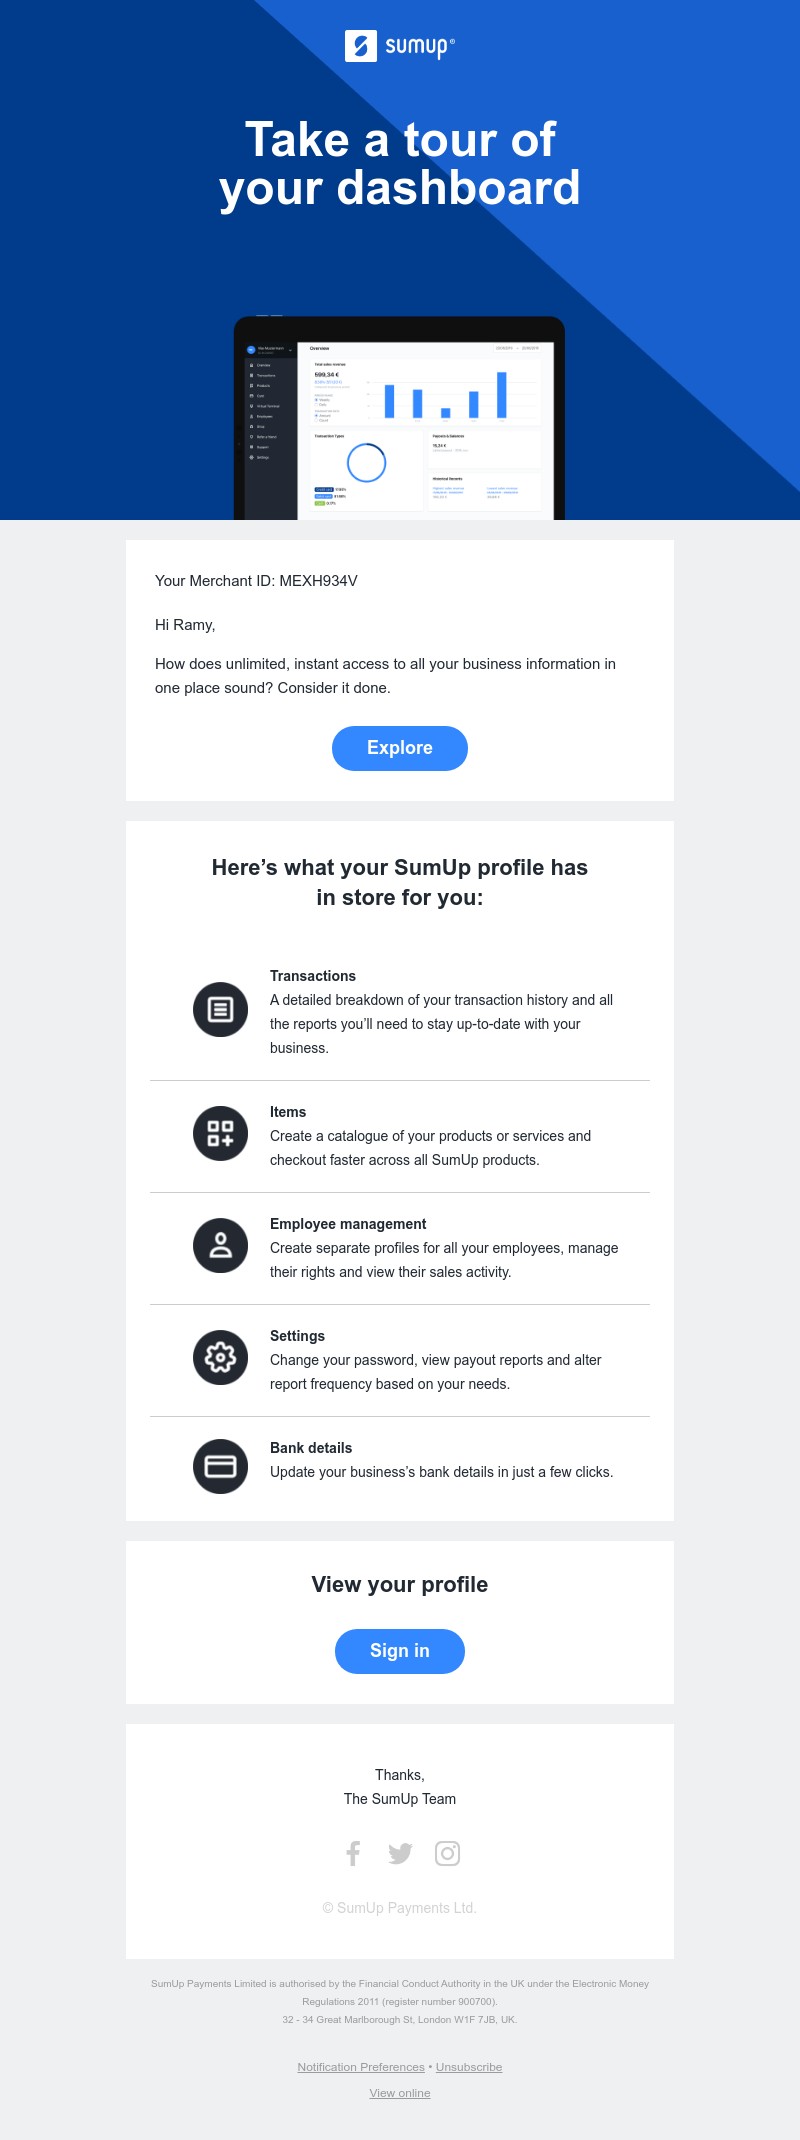Click the Settings gear icon
Screen dimensions: 800x2140
(220, 1357)
